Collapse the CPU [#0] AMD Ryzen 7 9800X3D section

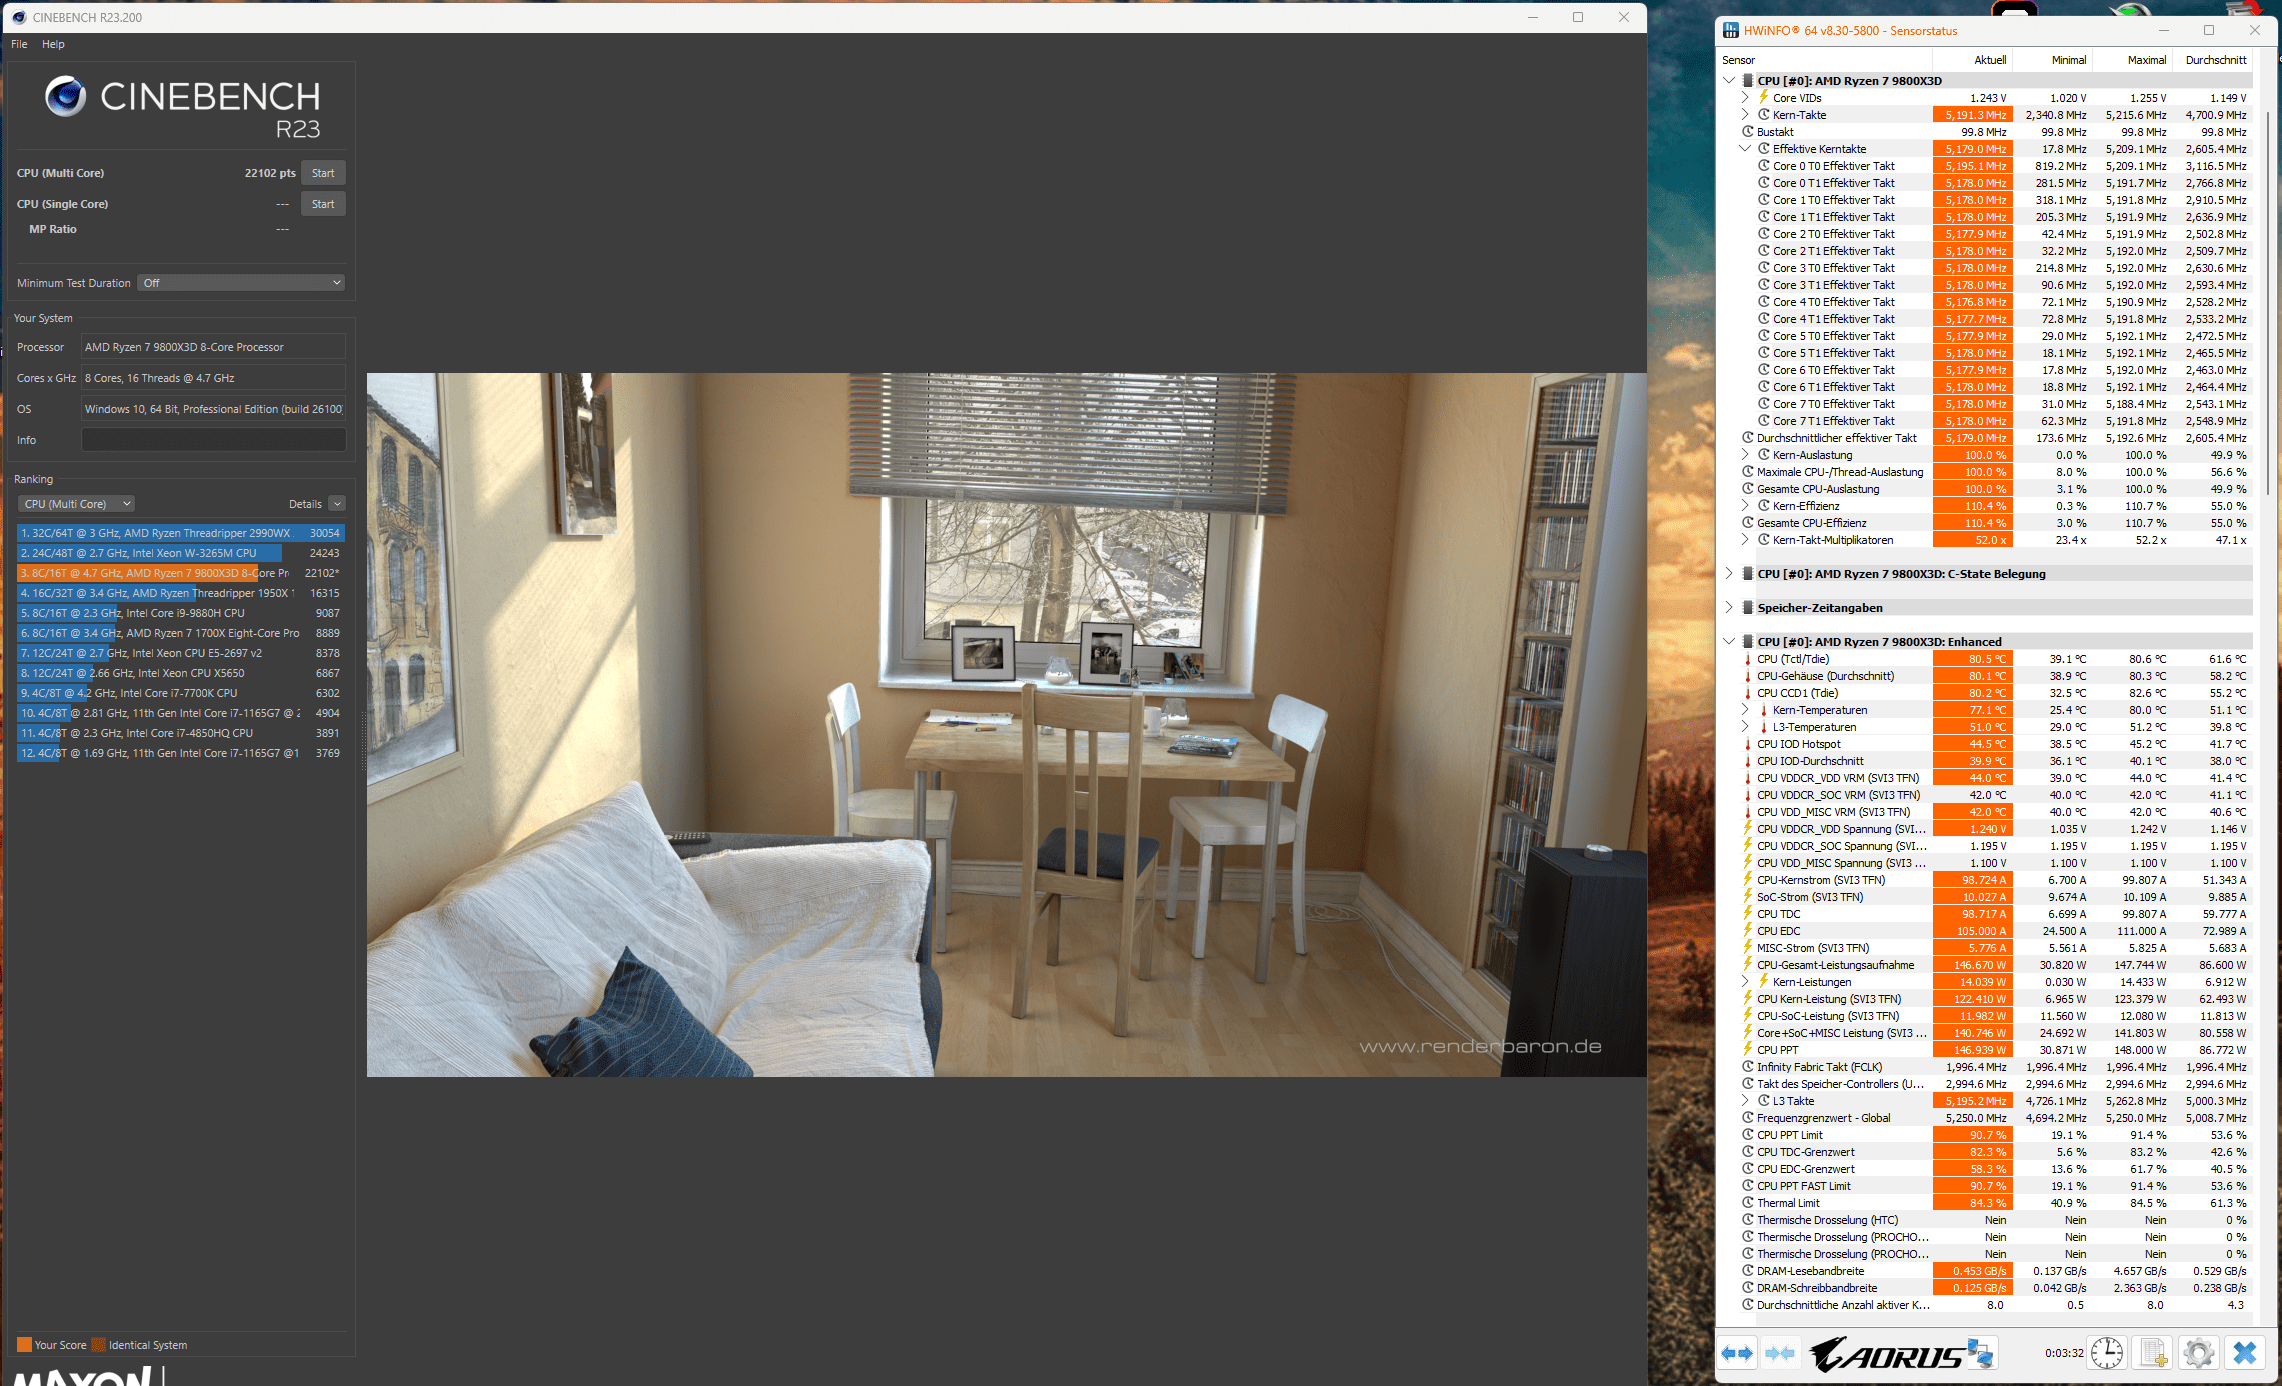pyautogui.click(x=1729, y=80)
